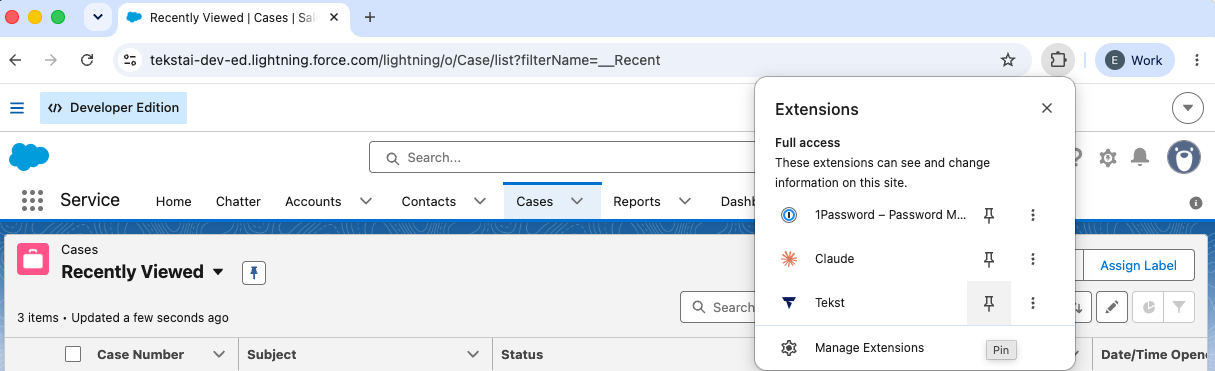Go back to the previous page
This screenshot has height=371, width=1215.
coord(15,60)
